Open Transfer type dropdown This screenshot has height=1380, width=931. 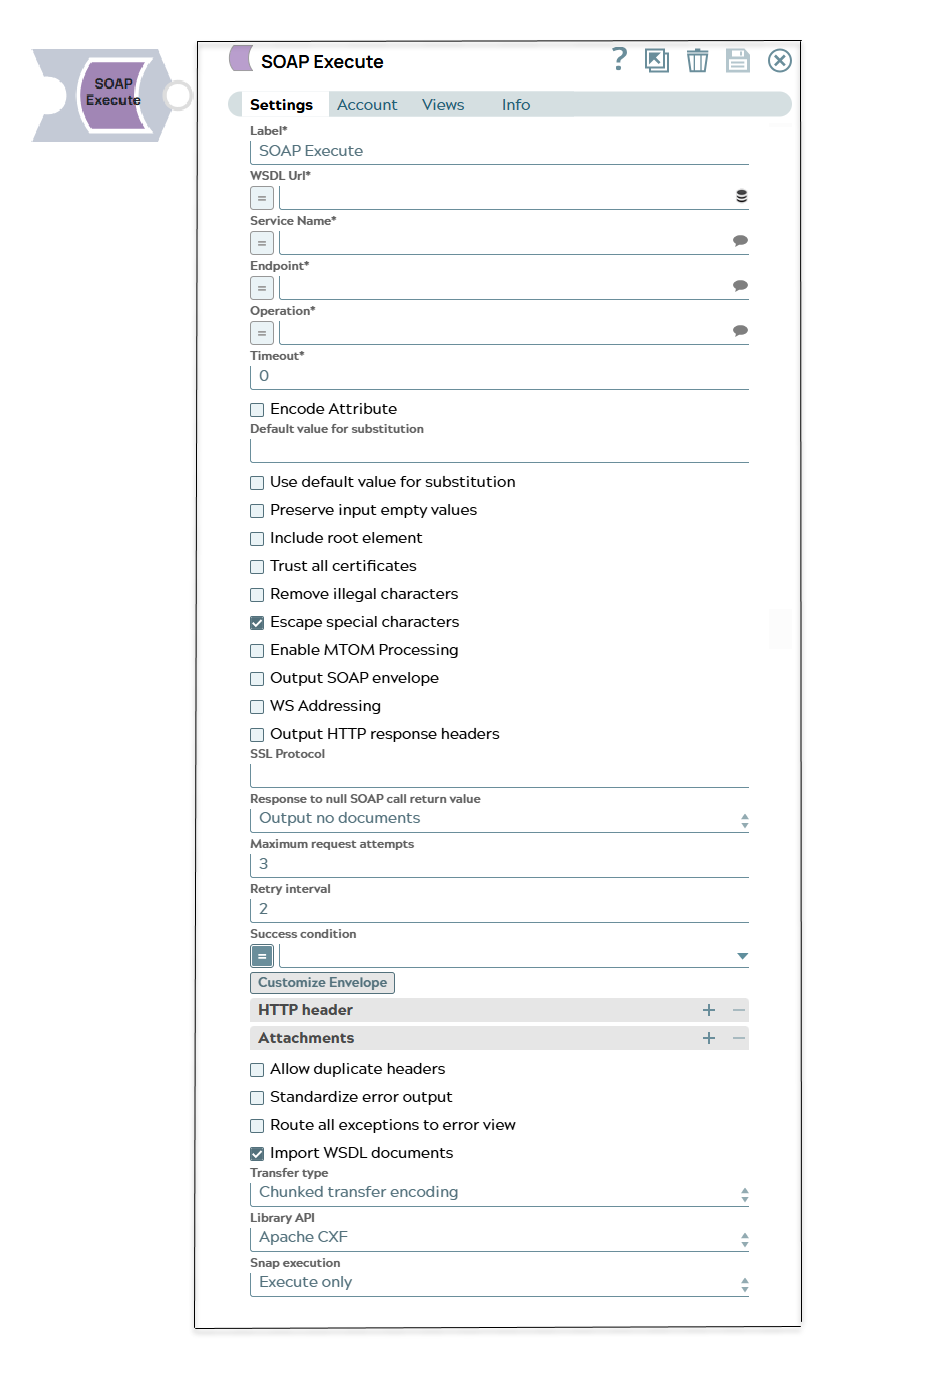498,1193
